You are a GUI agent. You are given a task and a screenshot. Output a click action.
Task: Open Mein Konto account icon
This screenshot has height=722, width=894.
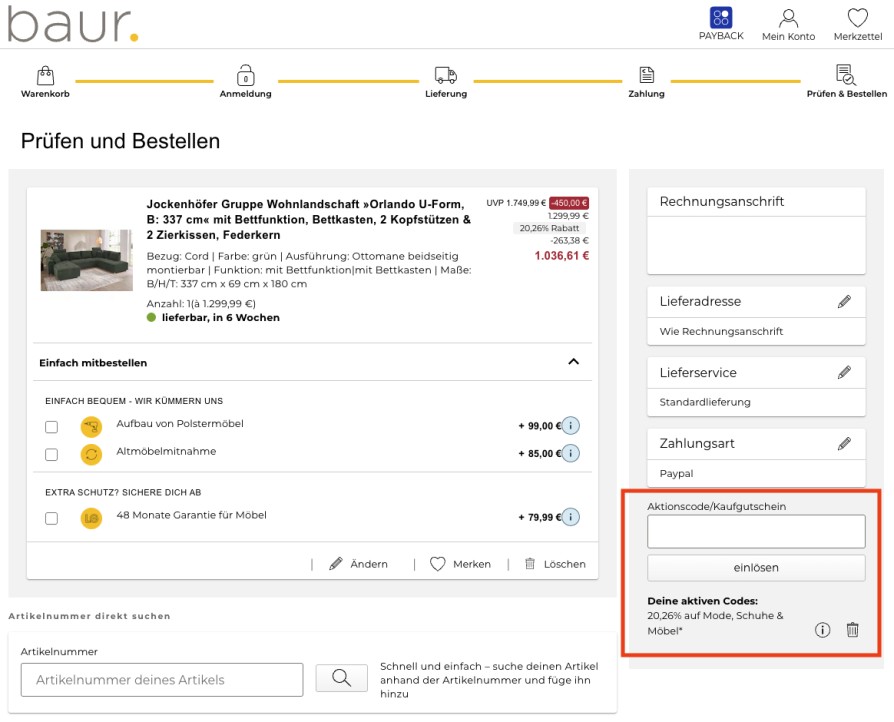(x=788, y=18)
